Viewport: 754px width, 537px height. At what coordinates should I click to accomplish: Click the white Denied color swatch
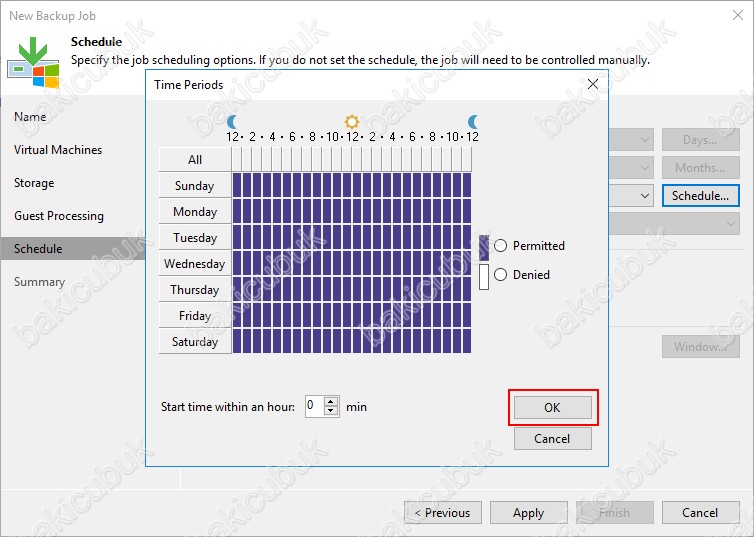coord(484,277)
